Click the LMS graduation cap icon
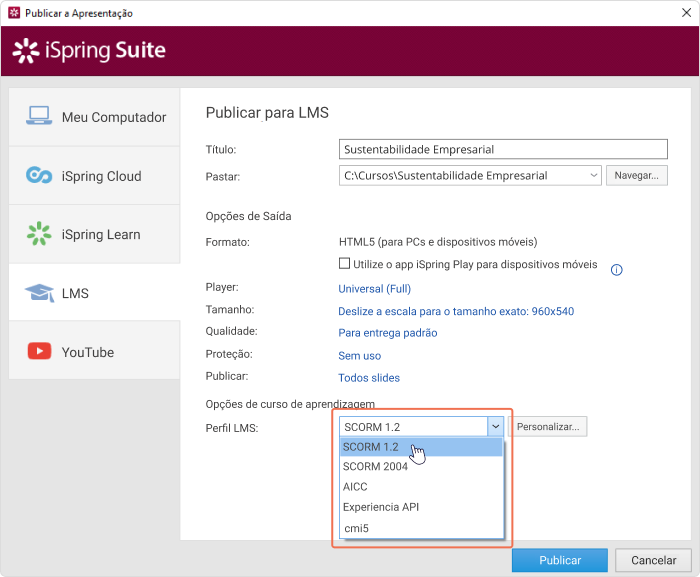 click(39, 293)
